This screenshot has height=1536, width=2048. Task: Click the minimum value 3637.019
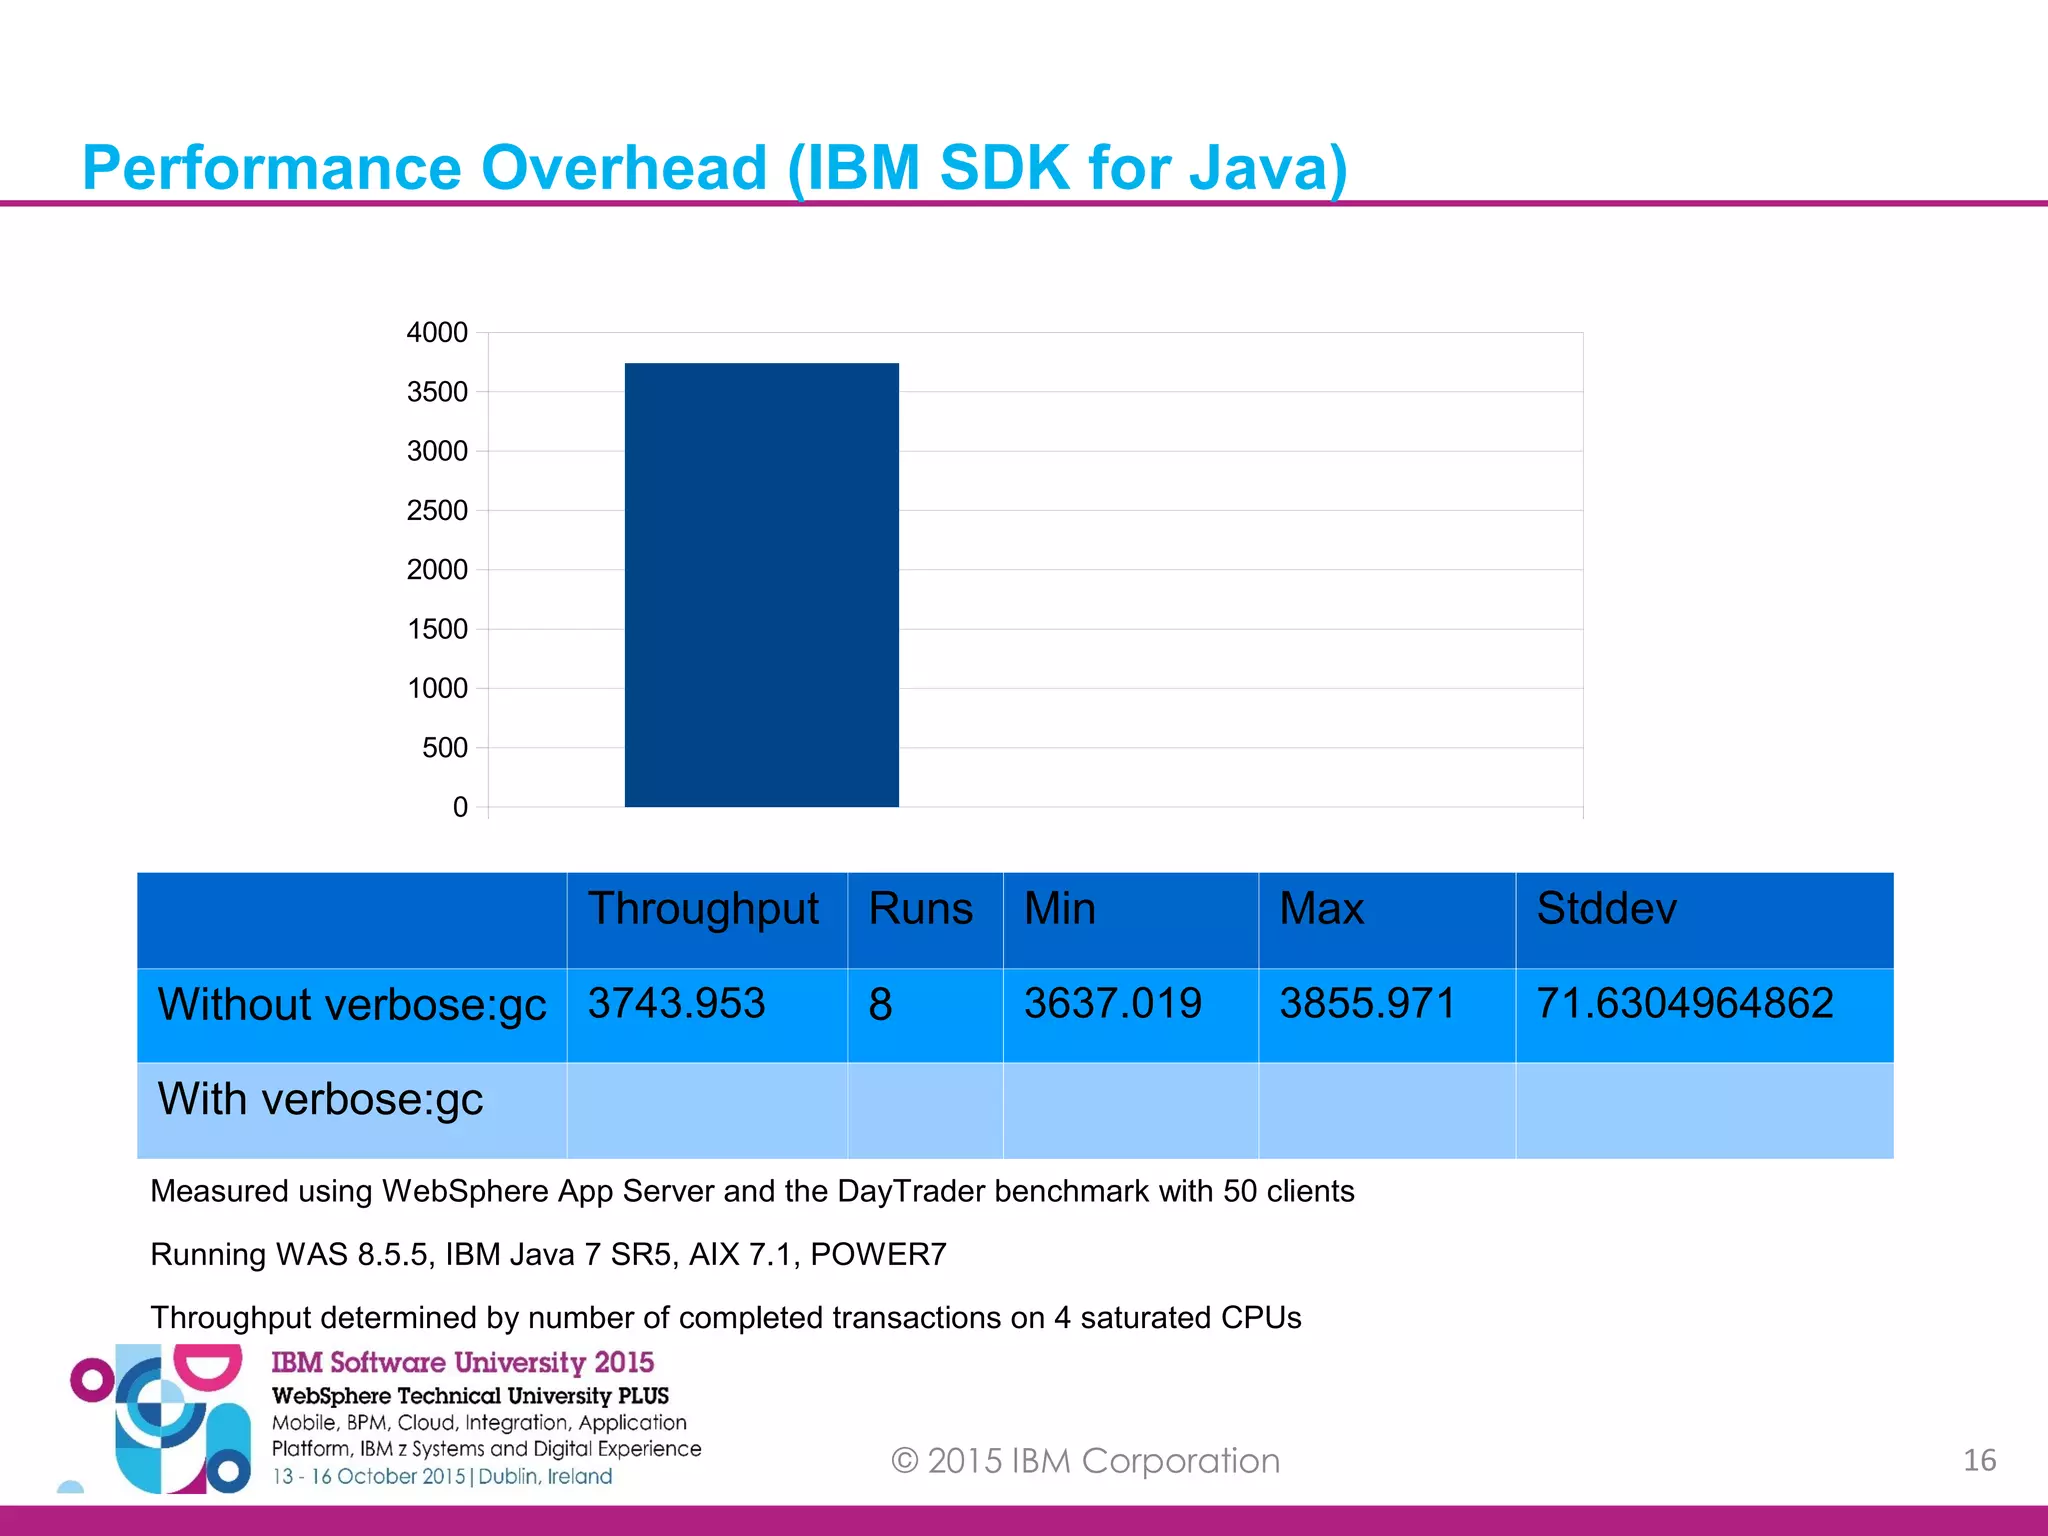point(1112,1003)
